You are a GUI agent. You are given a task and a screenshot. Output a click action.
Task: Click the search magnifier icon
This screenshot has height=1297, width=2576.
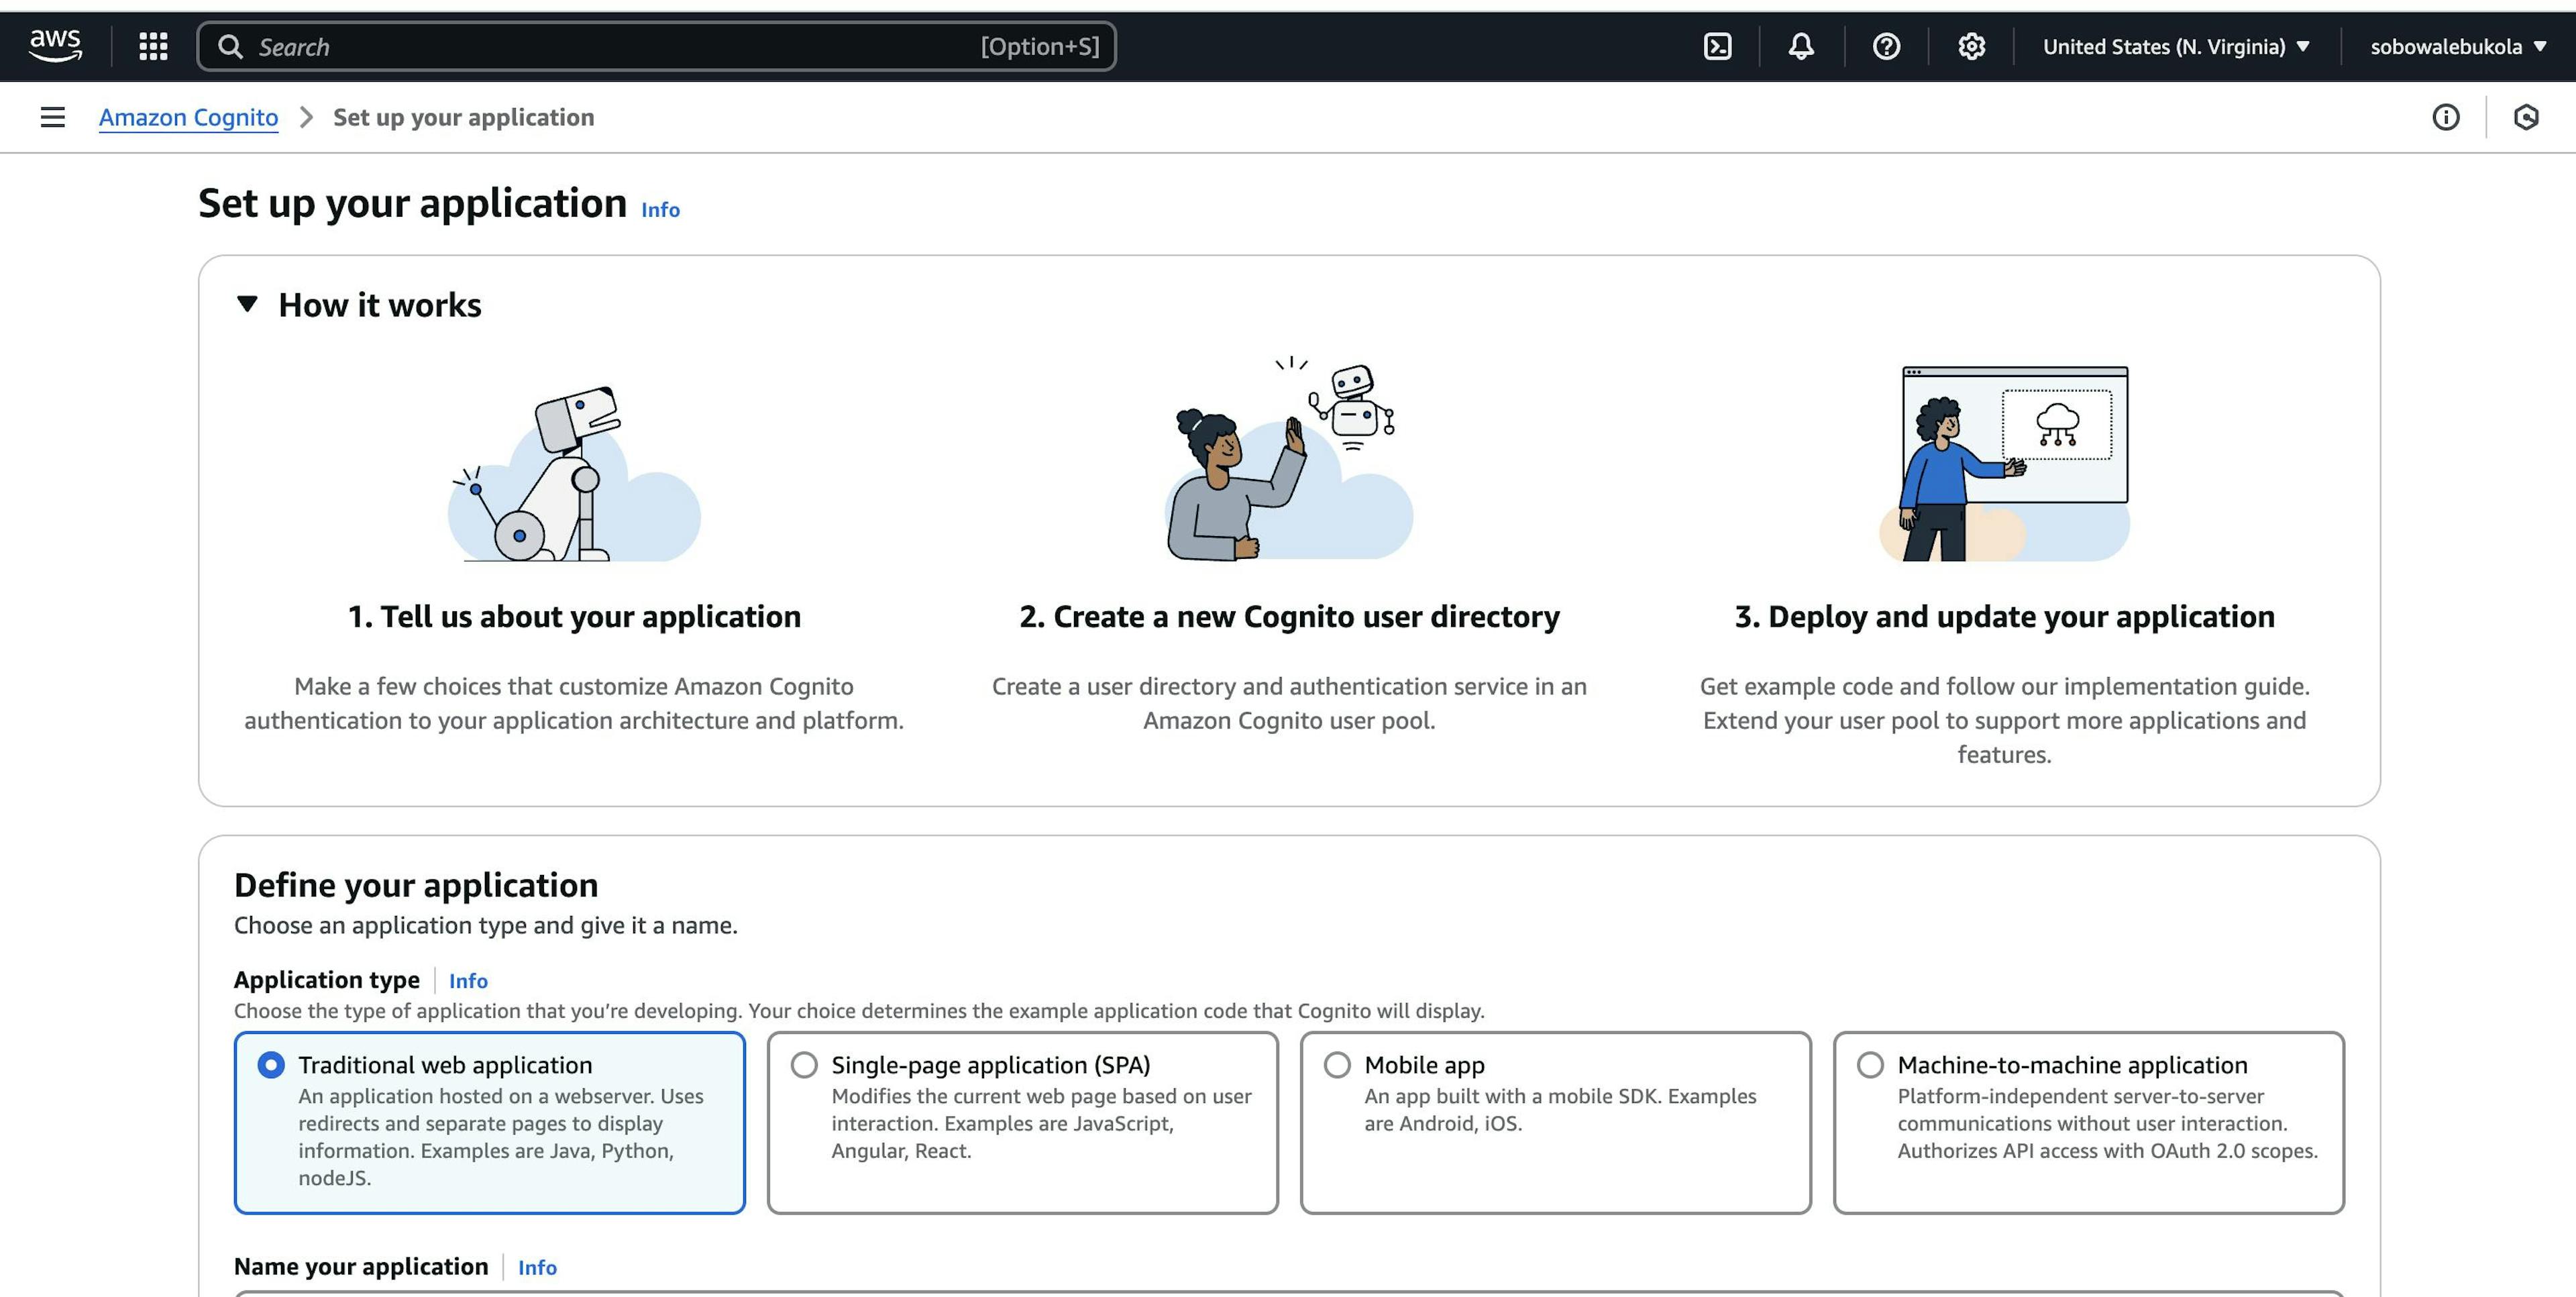(230, 46)
